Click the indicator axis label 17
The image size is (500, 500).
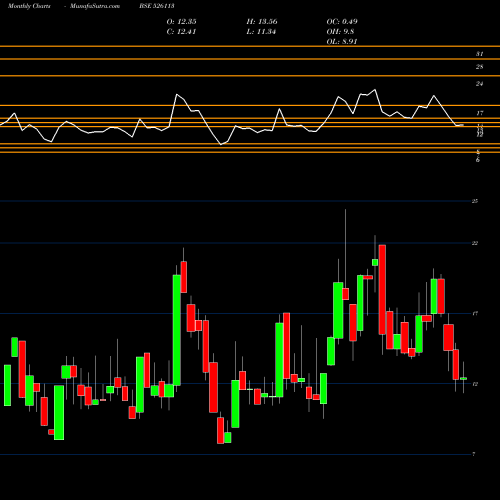pos(479,114)
